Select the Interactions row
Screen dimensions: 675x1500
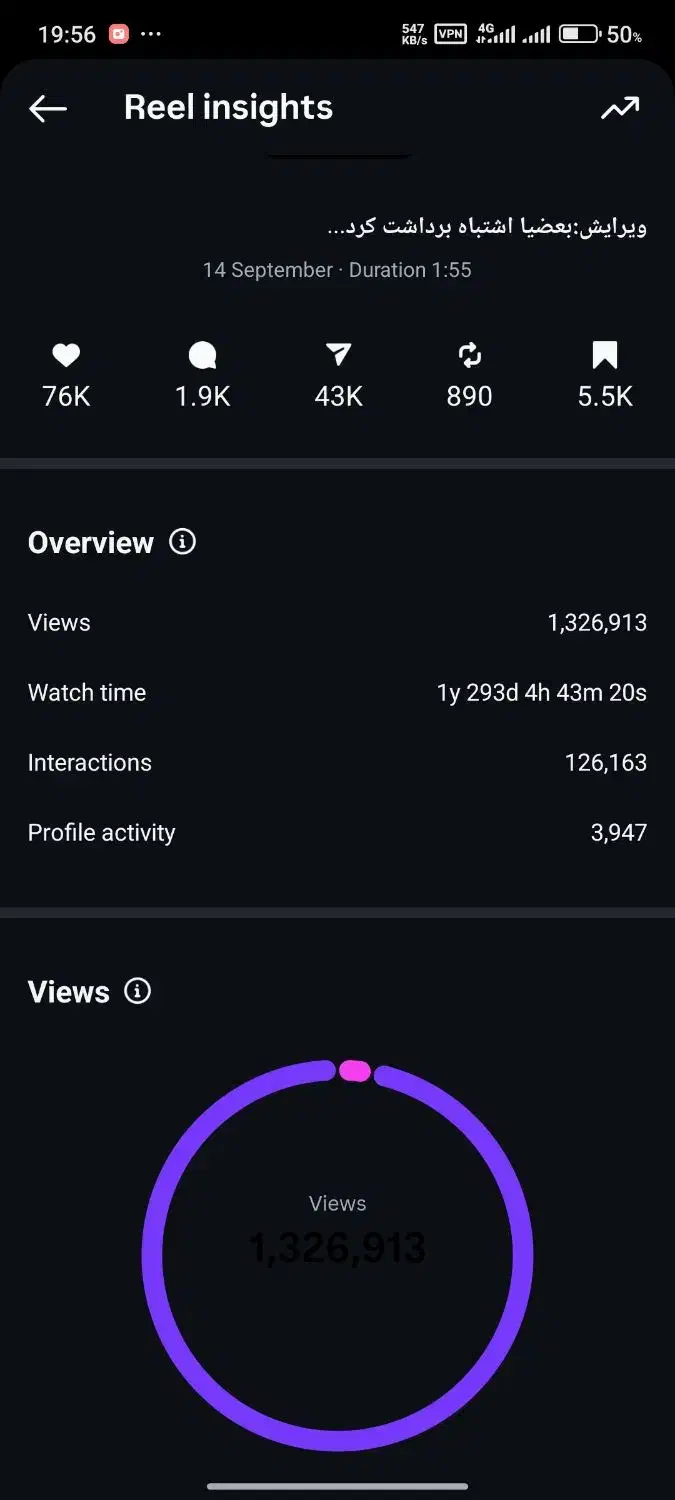coord(337,763)
